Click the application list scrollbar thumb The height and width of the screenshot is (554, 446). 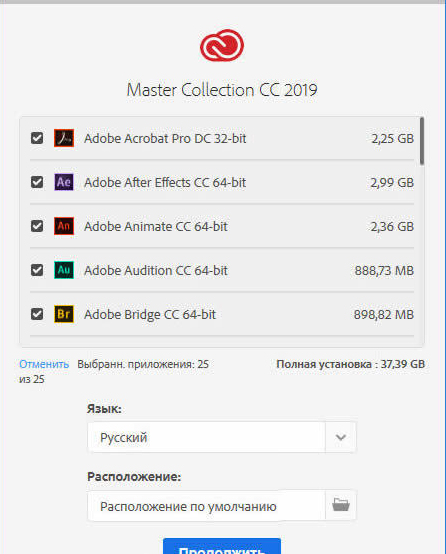coord(422,141)
